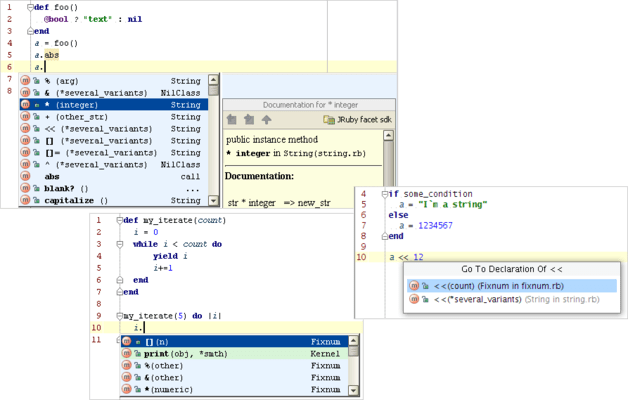The image size is (628, 400).
Task: Click the method icon beside % (arg)
Action: [x=25, y=80]
